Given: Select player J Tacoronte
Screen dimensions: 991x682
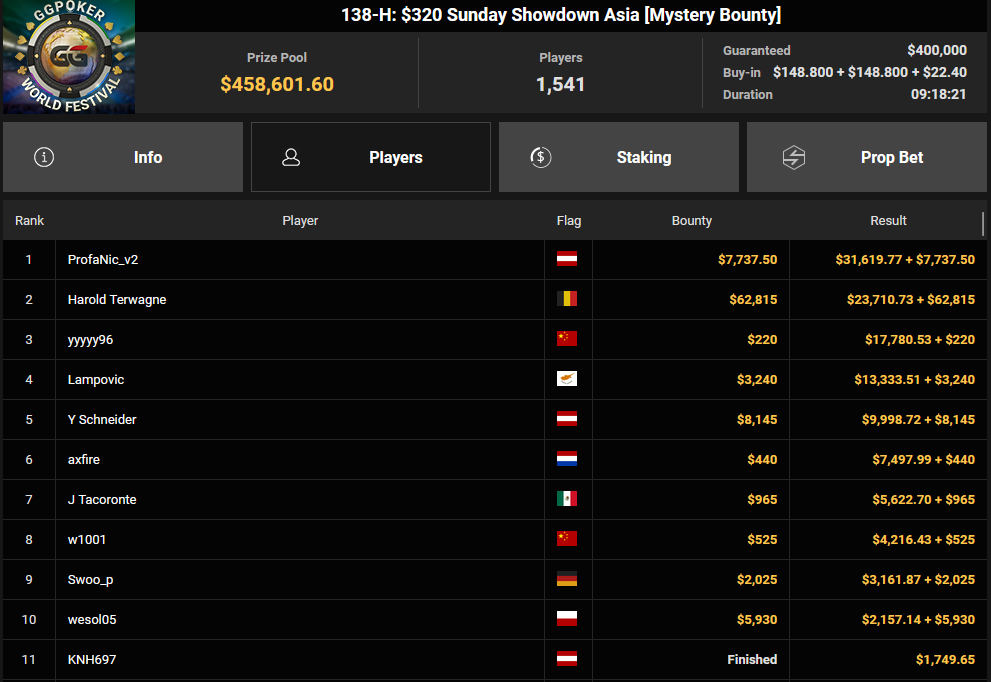Looking at the screenshot, I should click(102, 499).
